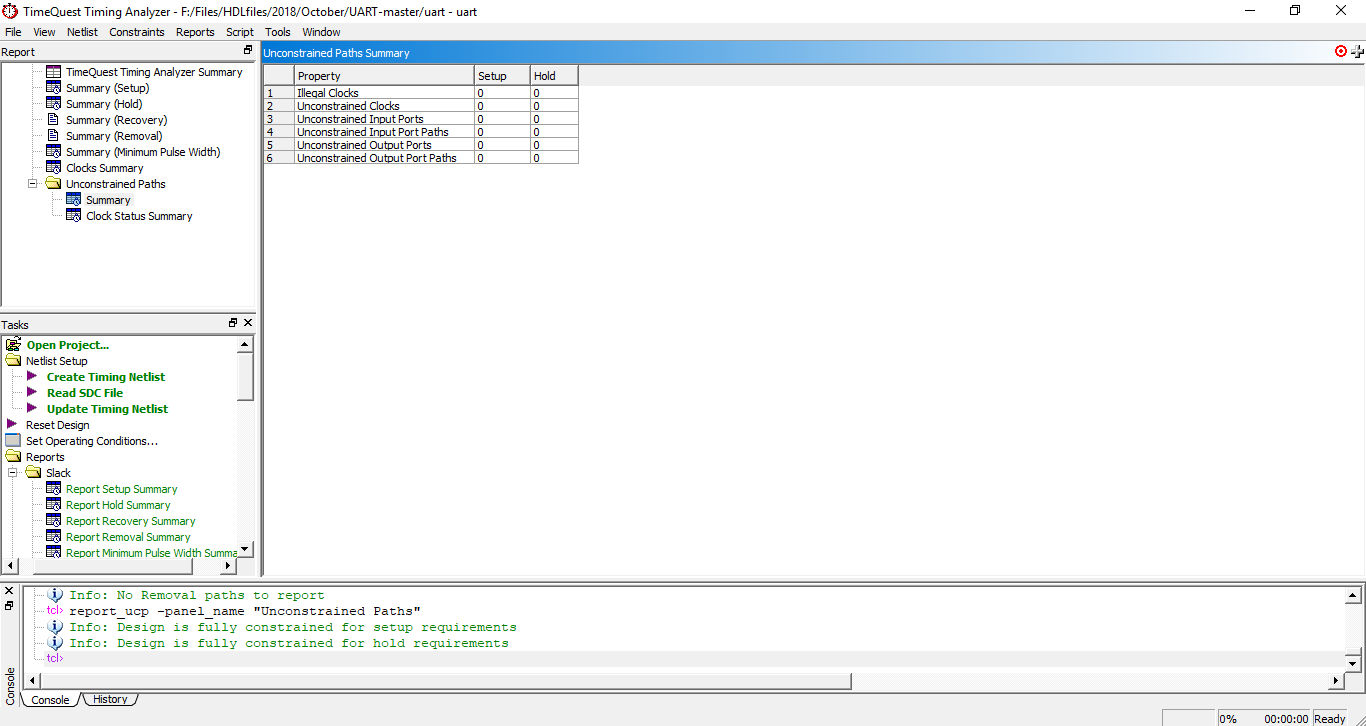Run Open Project task
This screenshot has height=726, width=1366.
coord(68,345)
